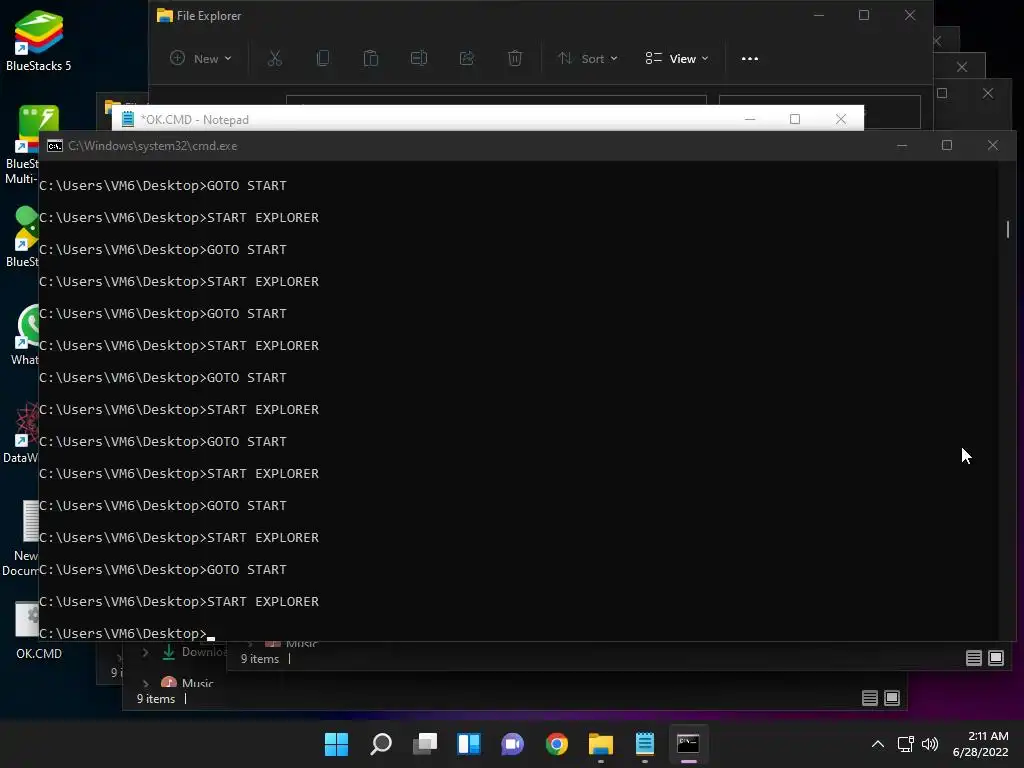Click the Paste clipboard icon in File Explorer
The width and height of the screenshot is (1024, 768).
[371, 59]
